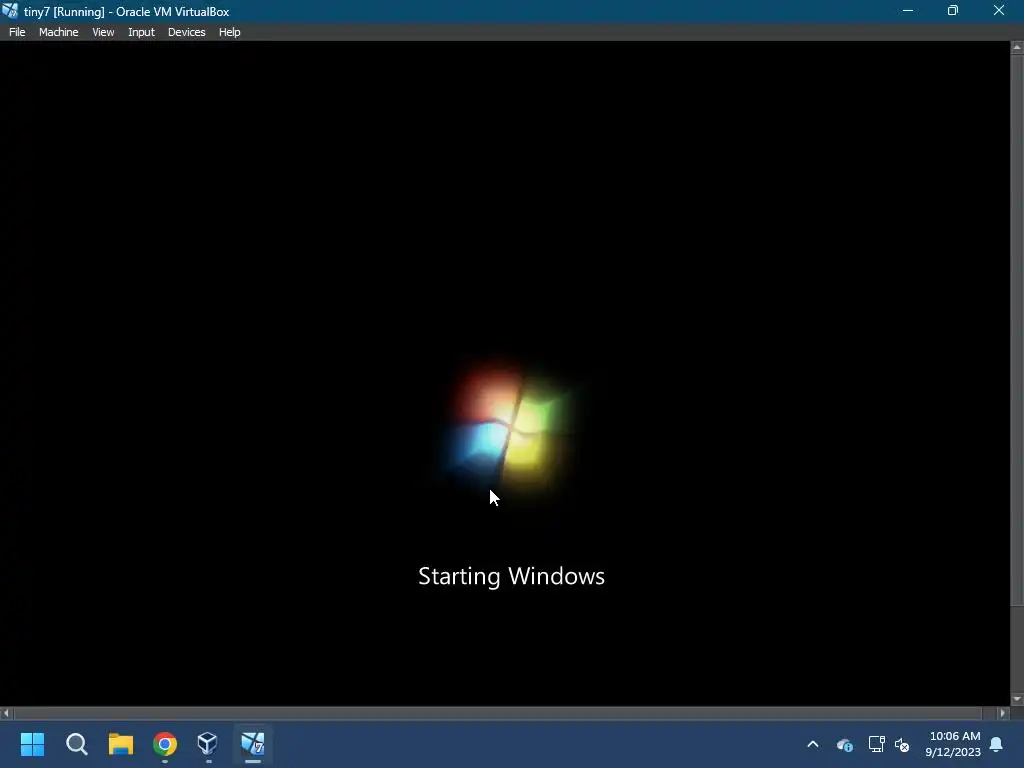
Task: Show hidden system tray icons
Action: [x=813, y=744]
